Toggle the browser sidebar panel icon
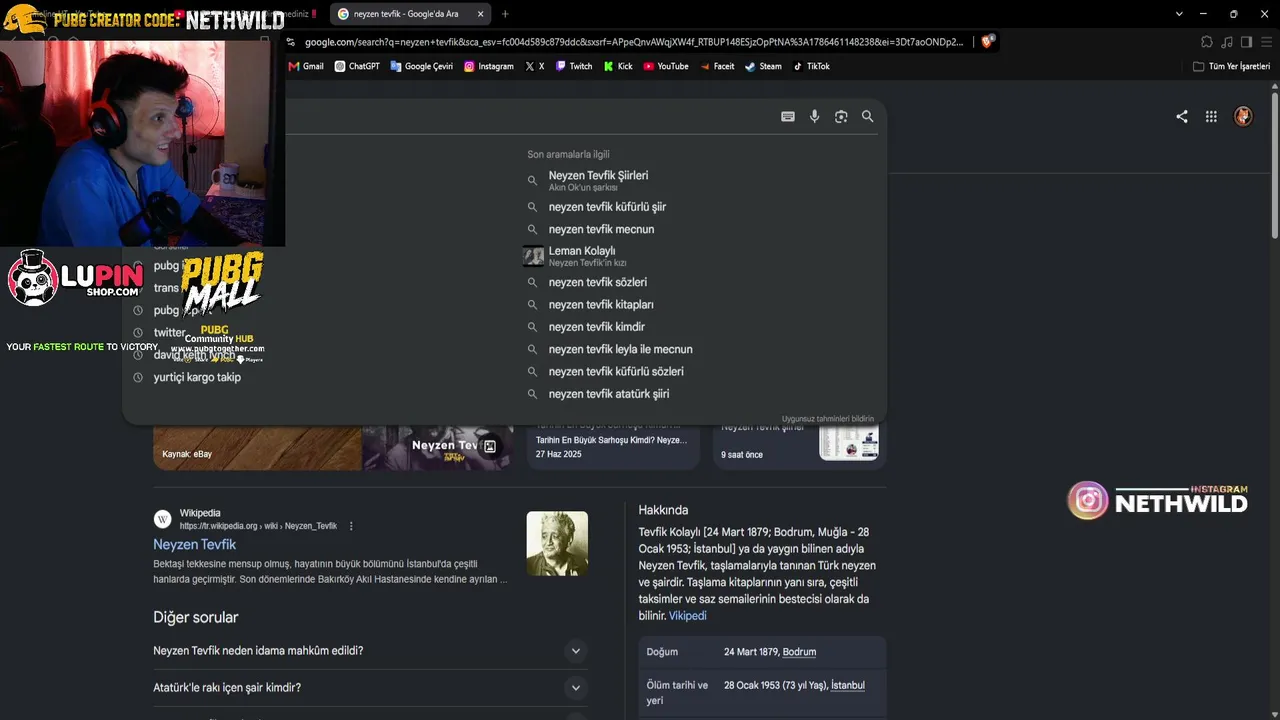The image size is (1280, 720). click(1246, 42)
